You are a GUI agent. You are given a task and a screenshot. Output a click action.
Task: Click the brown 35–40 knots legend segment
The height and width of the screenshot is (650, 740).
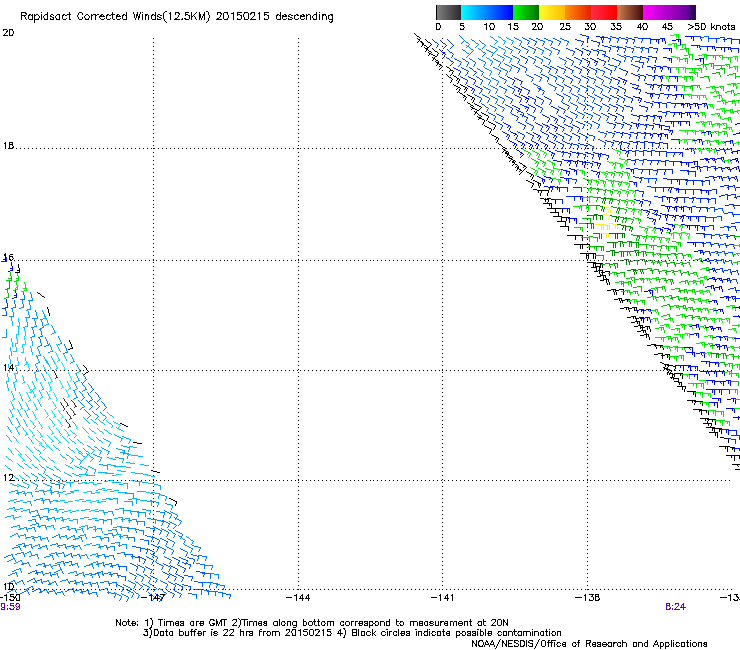(x=630, y=12)
